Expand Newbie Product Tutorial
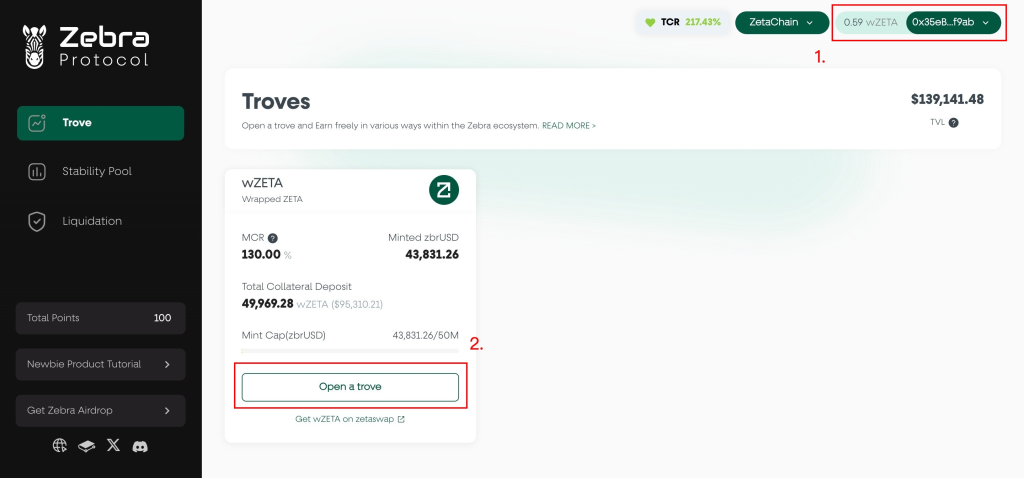This screenshot has height=478, width=1024. 100,364
